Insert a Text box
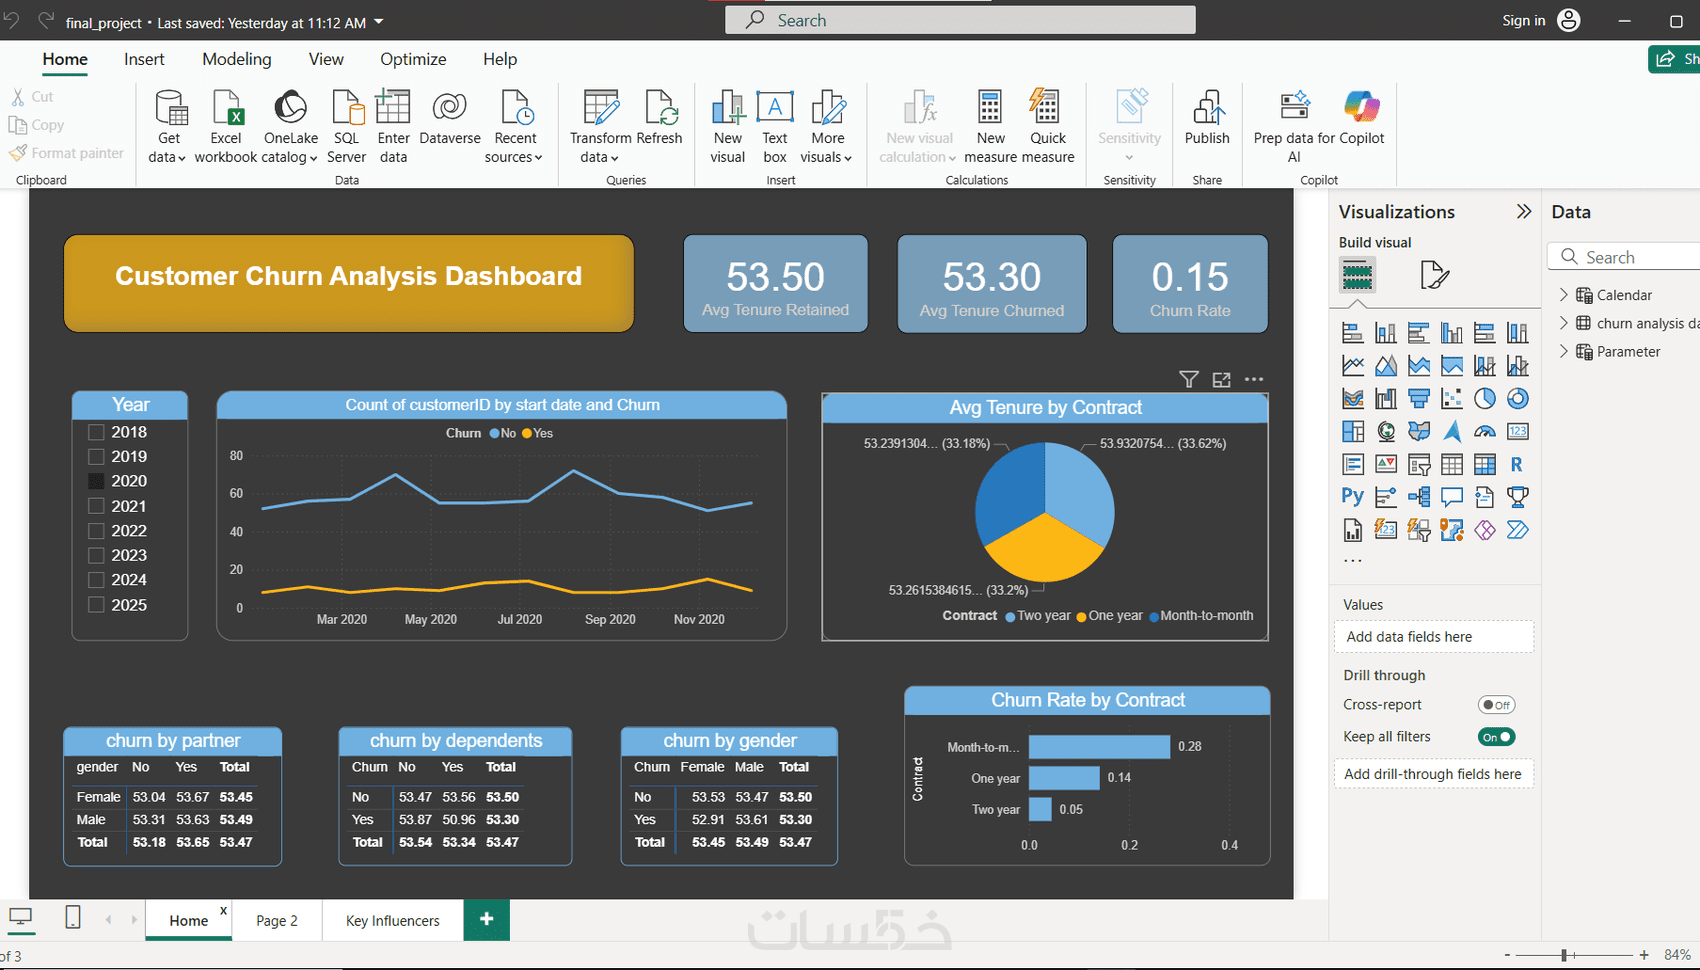1700x970 pixels. pos(775,127)
